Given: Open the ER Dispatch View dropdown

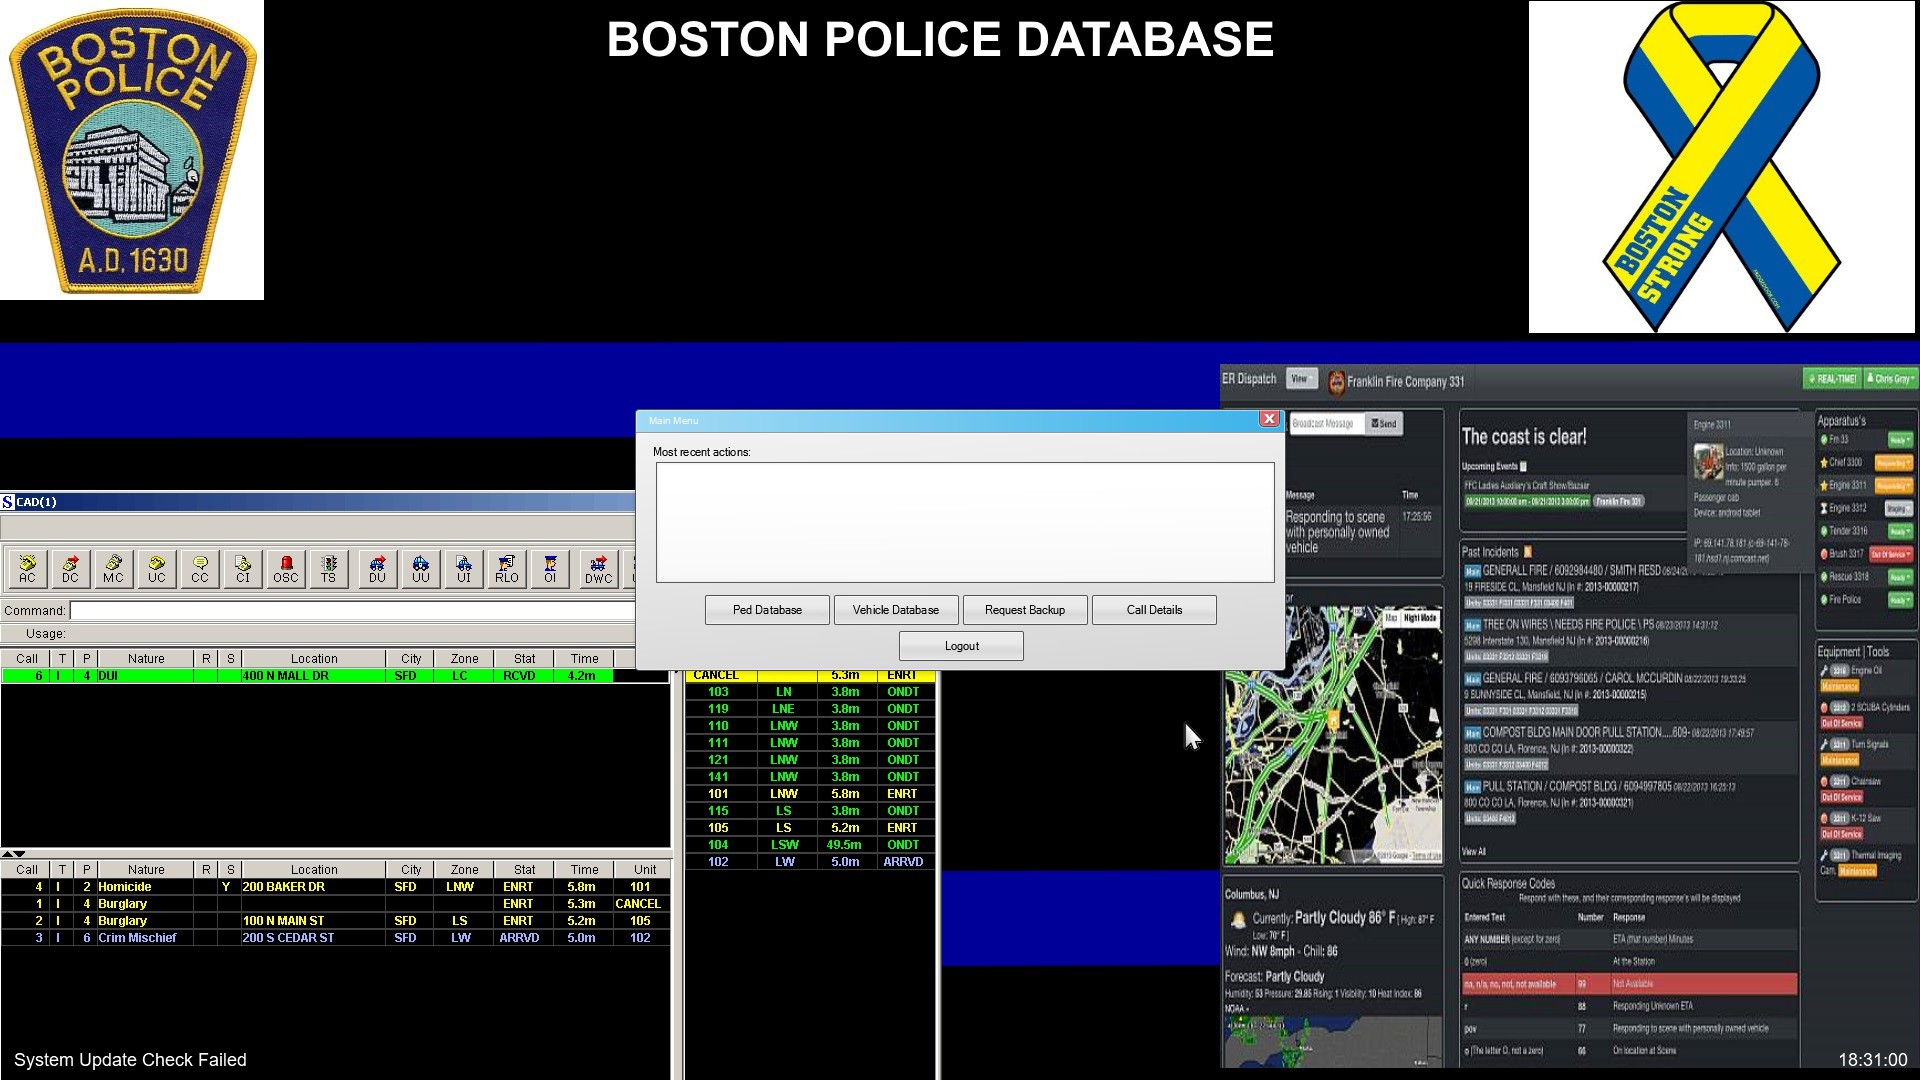Looking at the screenshot, I should pos(1300,379).
